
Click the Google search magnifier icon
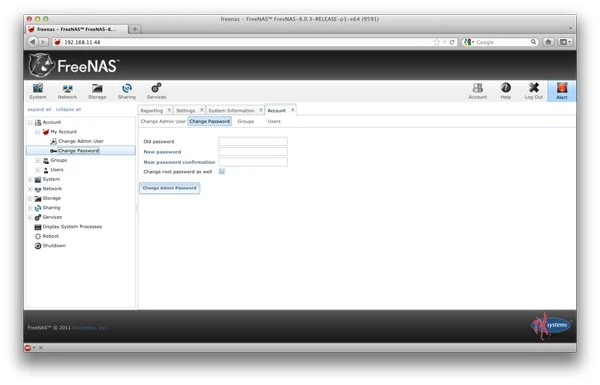click(533, 42)
